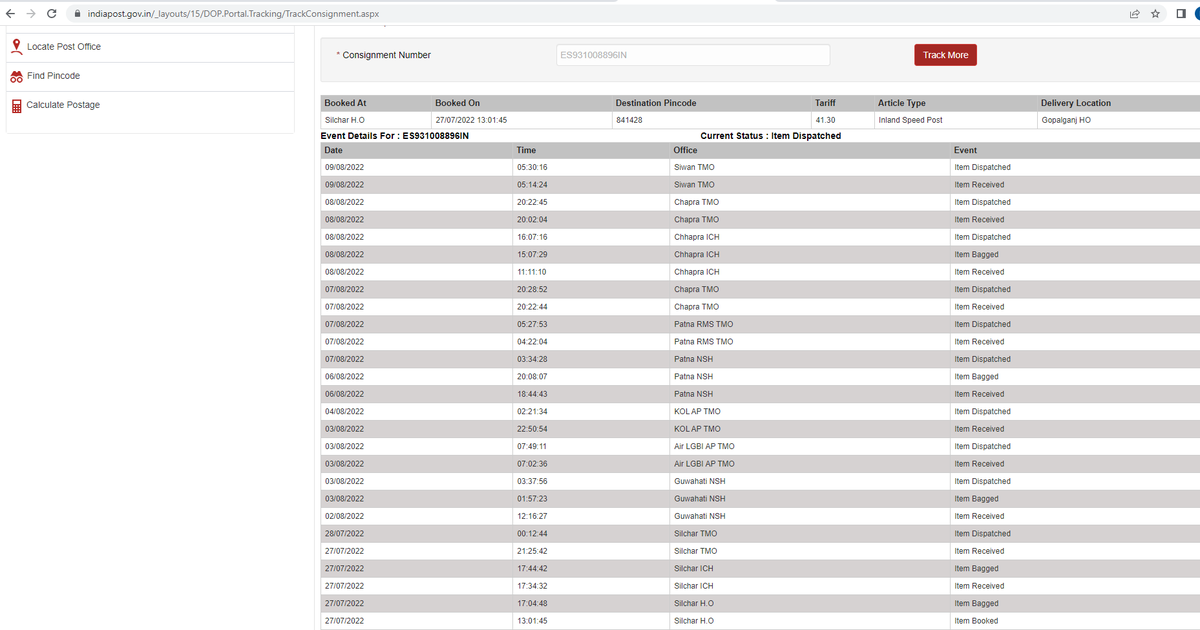
Task: Select the Booked At column header
Action: click(345, 103)
